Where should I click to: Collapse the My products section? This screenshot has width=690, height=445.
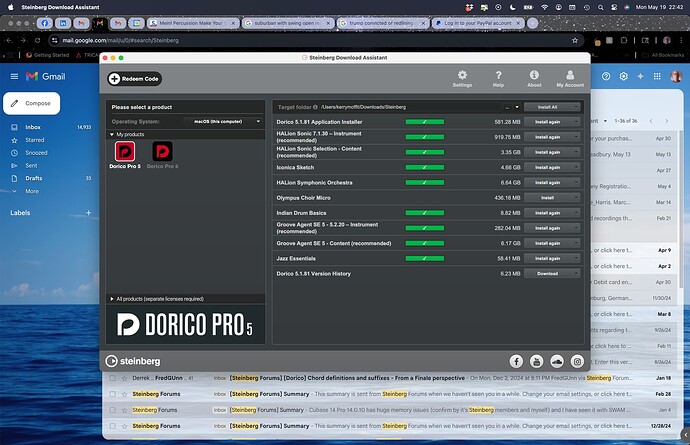112,134
